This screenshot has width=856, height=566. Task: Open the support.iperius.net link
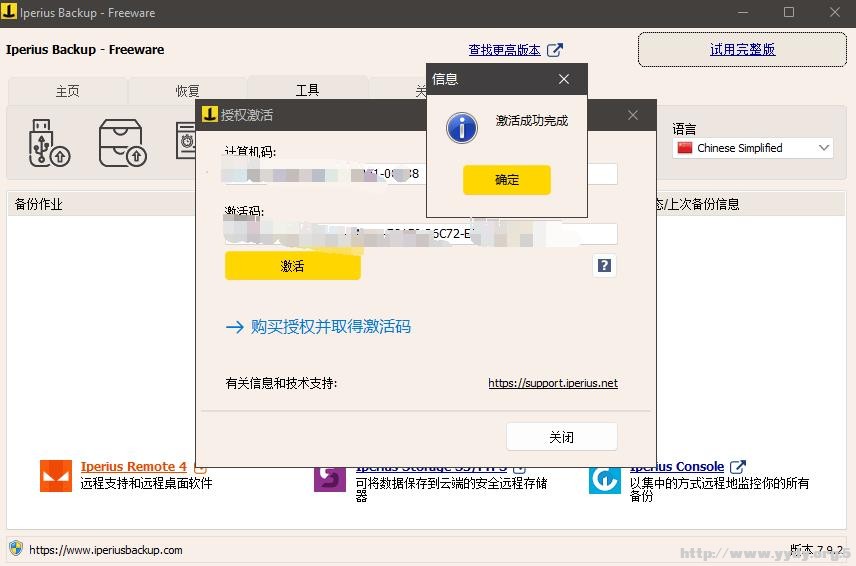coord(552,383)
